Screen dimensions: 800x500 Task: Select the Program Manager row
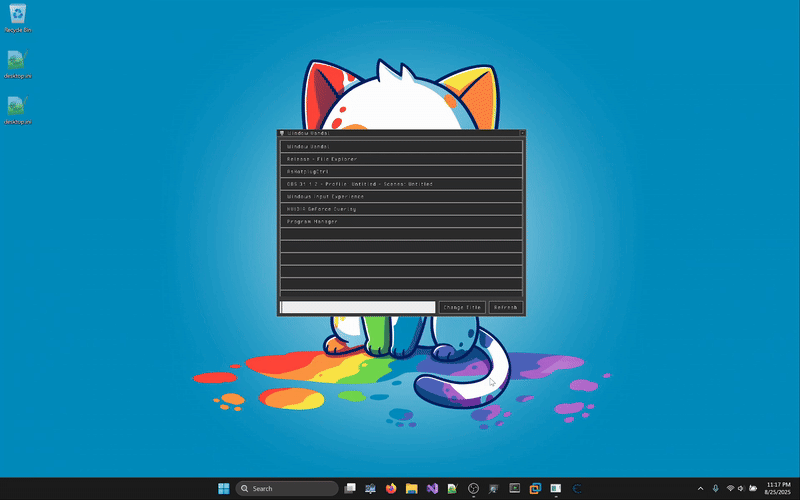pos(401,221)
